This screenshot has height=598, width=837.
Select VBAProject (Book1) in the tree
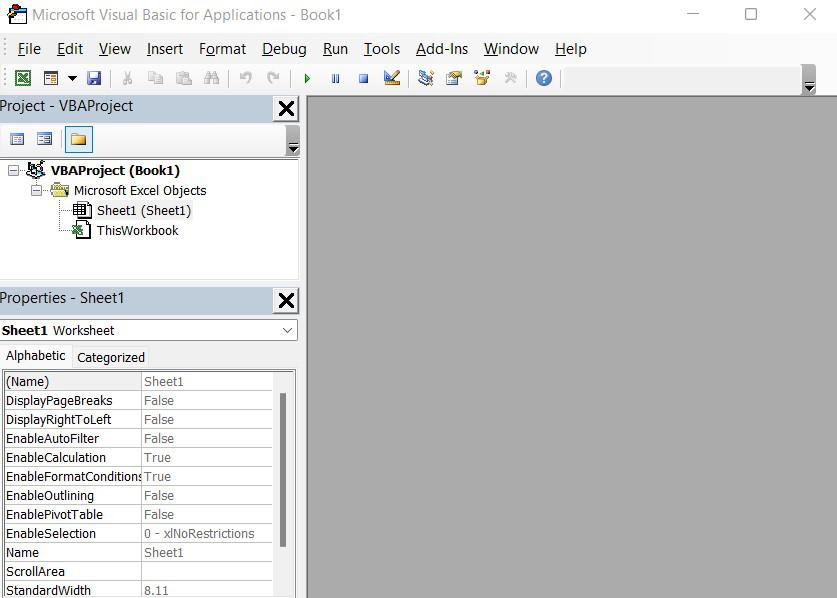tap(115, 171)
